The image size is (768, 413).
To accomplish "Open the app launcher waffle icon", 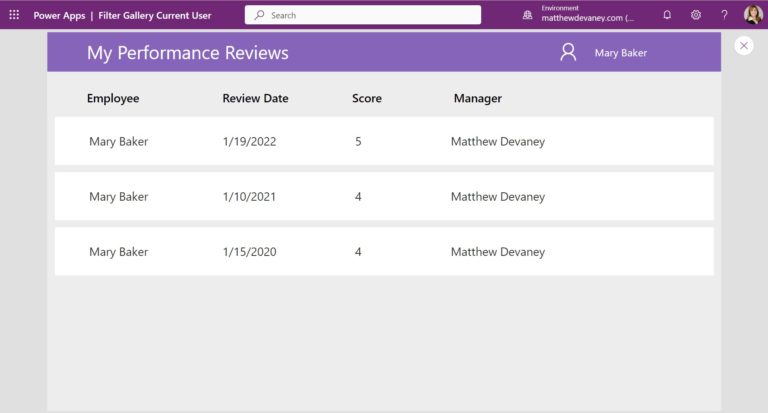I will (14, 15).
